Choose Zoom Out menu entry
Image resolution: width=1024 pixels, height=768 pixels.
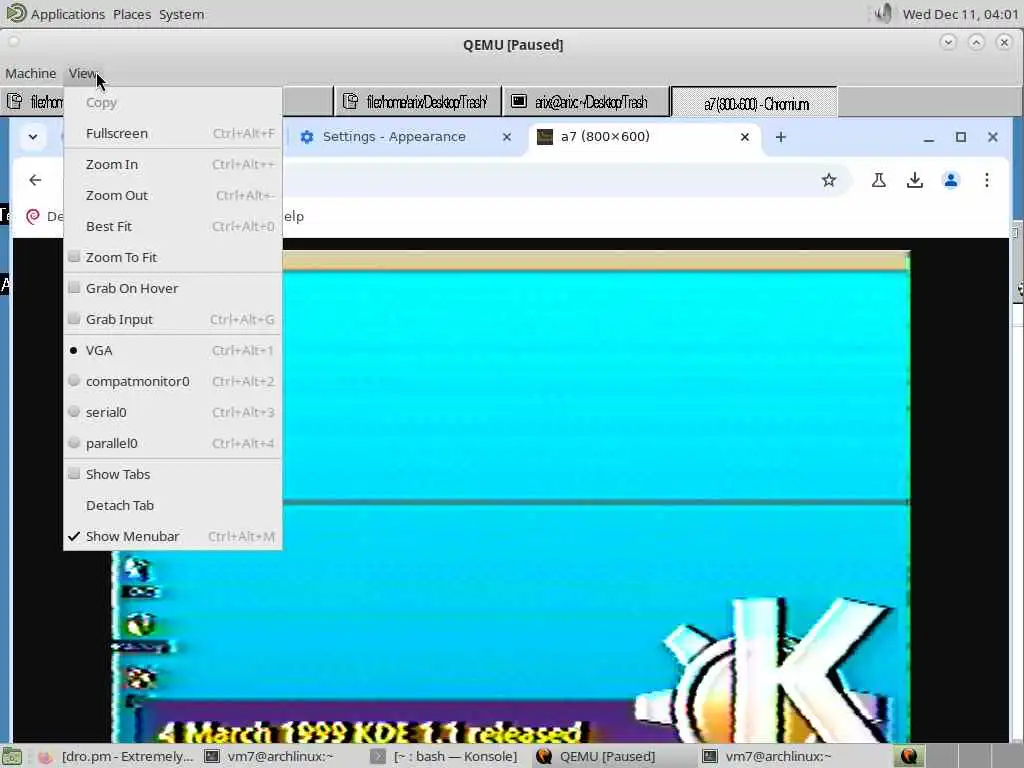click(x=173, y=195)
